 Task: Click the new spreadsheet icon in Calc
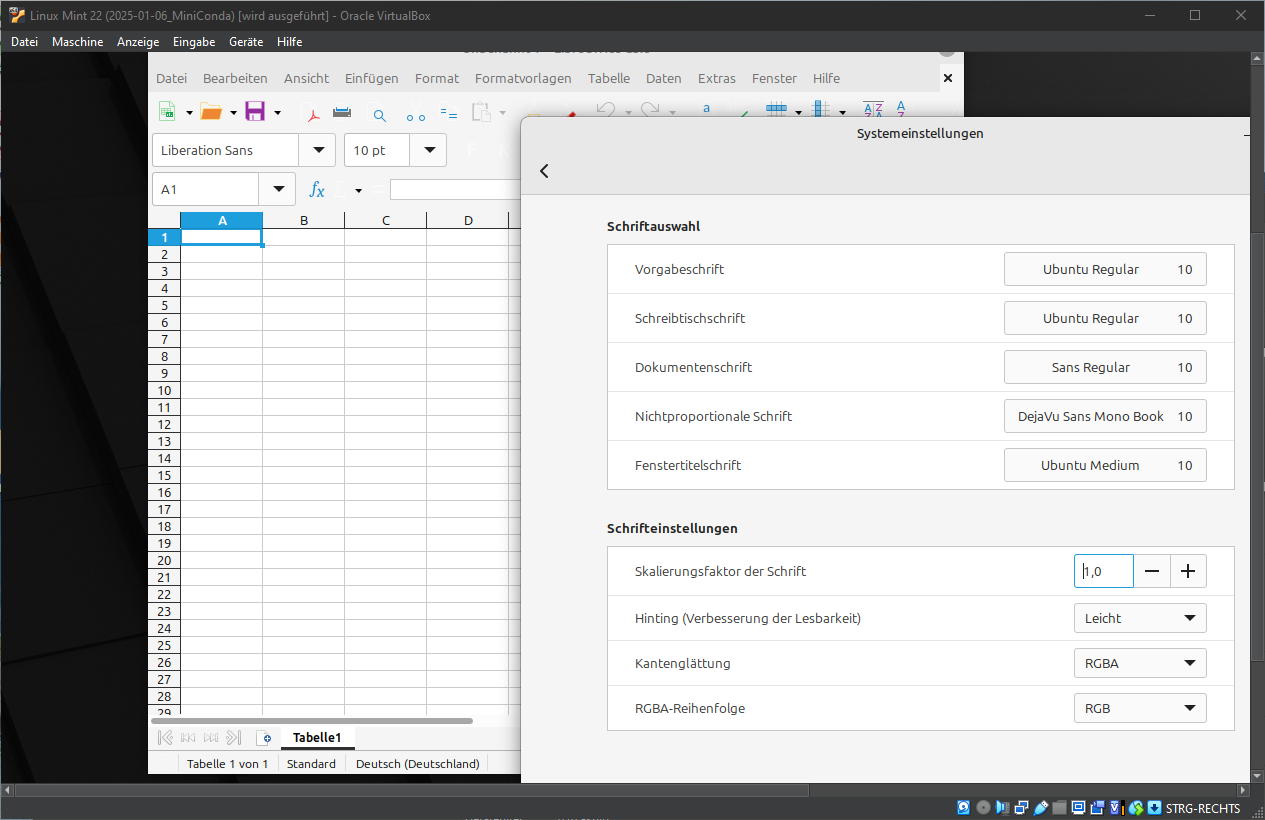click(167, 112)
